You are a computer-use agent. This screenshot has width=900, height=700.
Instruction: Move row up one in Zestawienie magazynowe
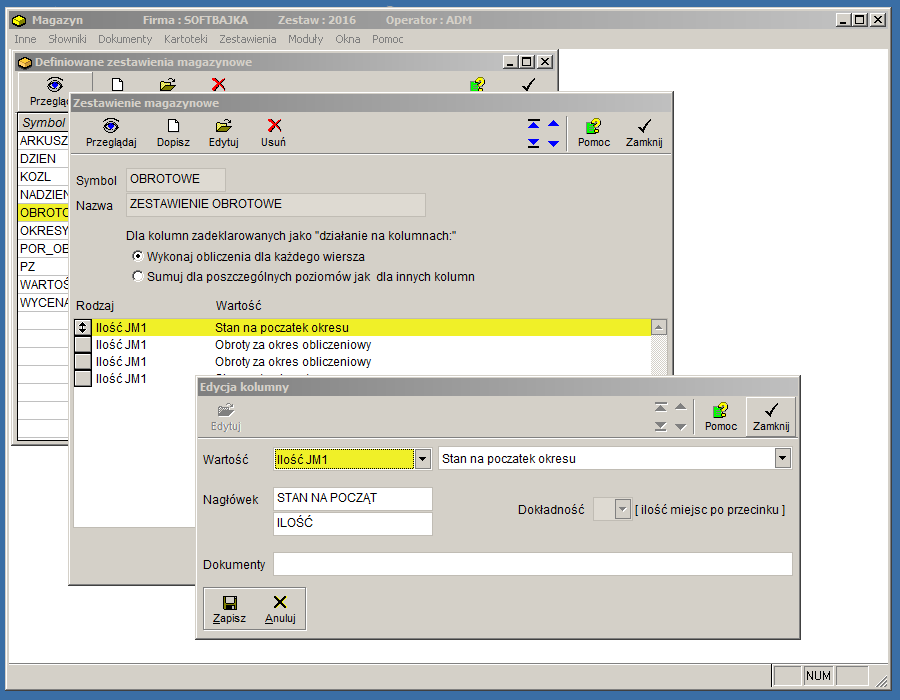(553, 124)
